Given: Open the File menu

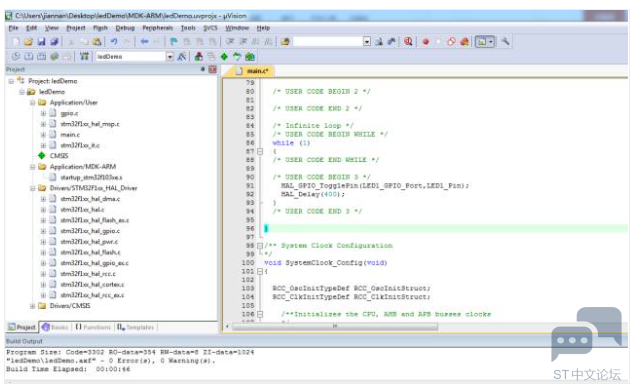Looking at the screenshot, I should click(14, 28).
